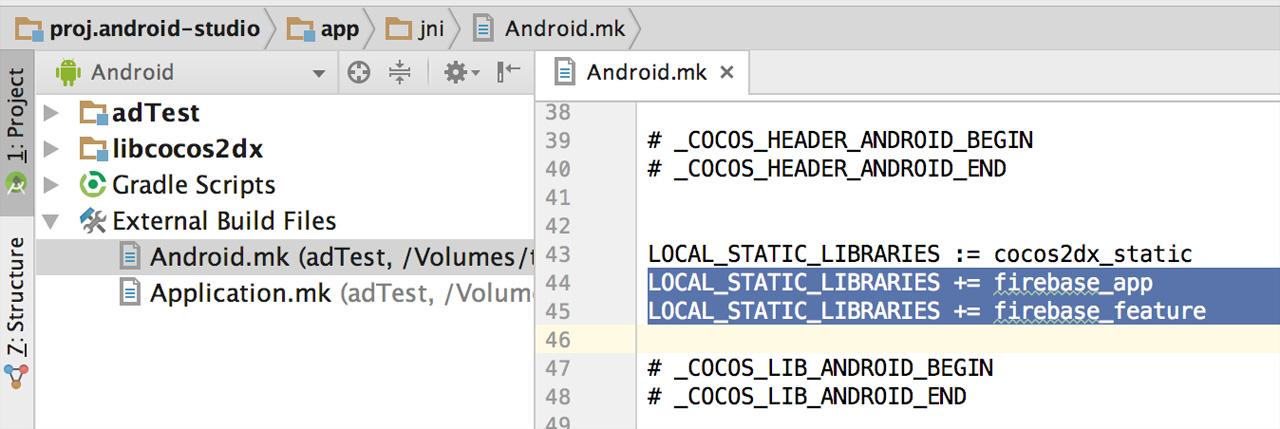Expand the adTest tree node
The height and width of the screenshot is (429, 1280).
click(x=52, y=113)
